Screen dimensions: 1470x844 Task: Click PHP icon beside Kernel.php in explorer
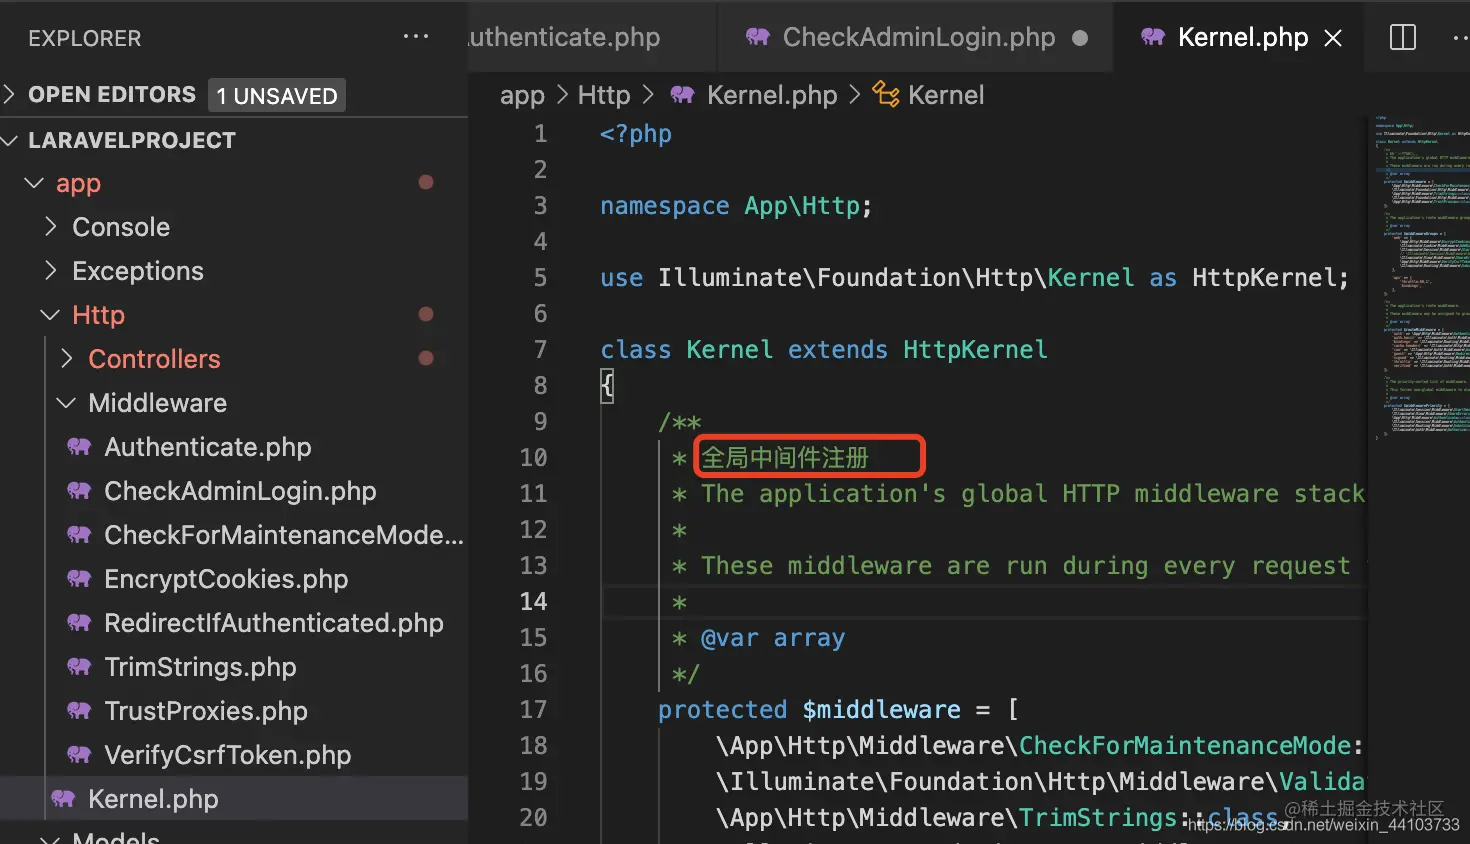[63, 798]
